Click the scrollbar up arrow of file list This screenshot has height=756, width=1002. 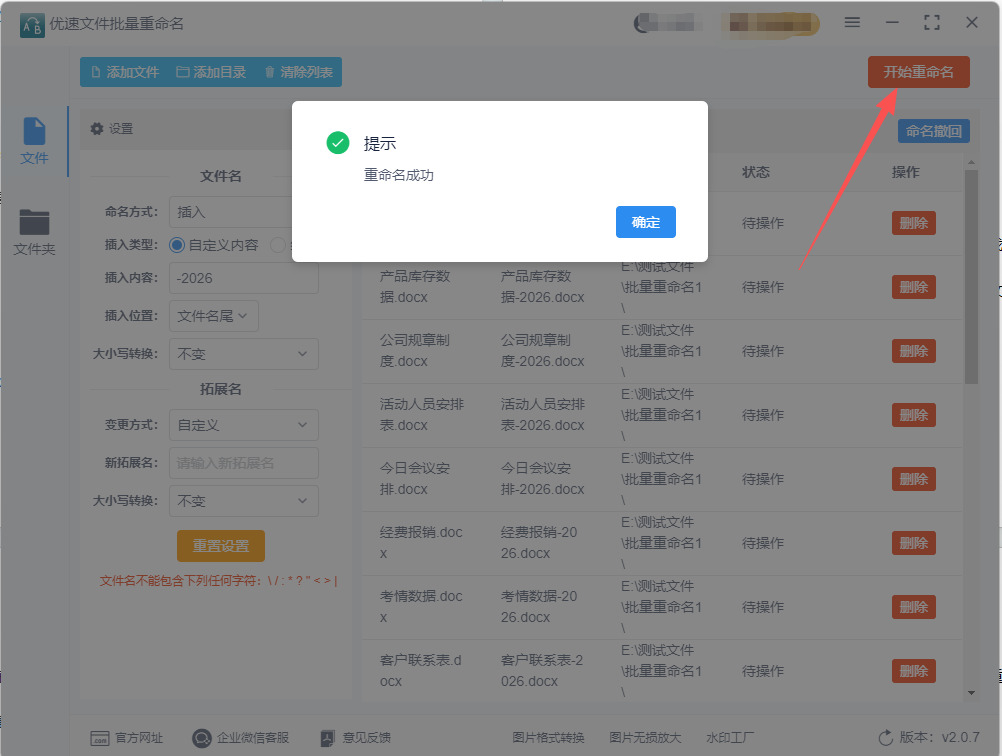point(971,162)
